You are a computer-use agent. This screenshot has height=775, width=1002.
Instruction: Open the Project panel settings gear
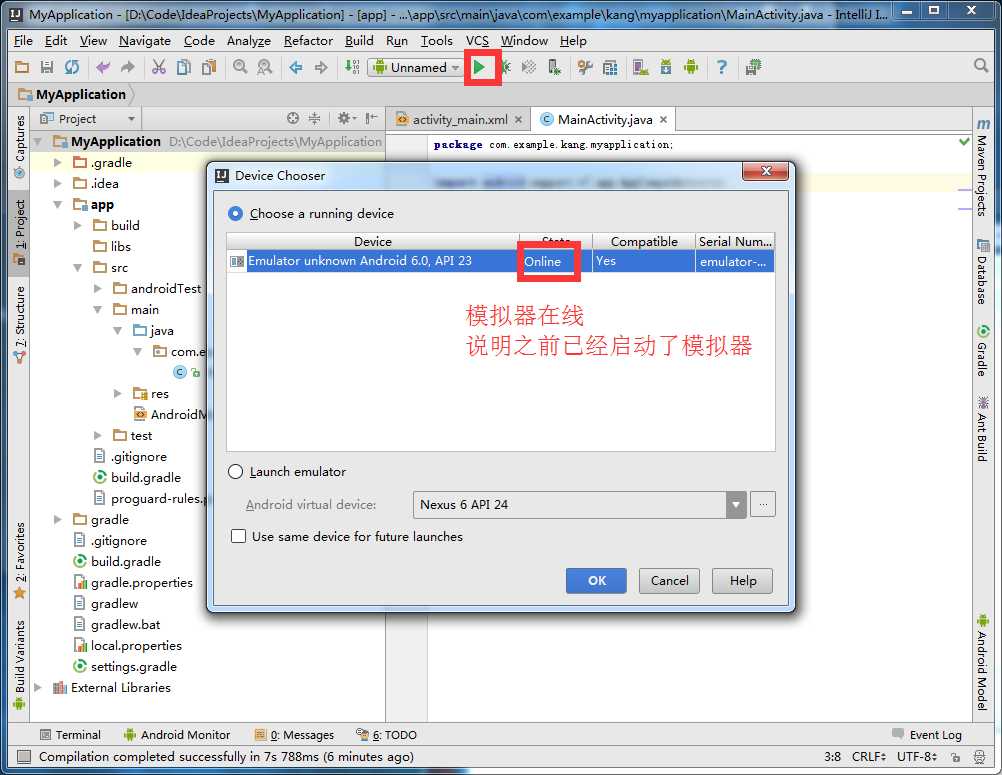(x=346, y=118)
